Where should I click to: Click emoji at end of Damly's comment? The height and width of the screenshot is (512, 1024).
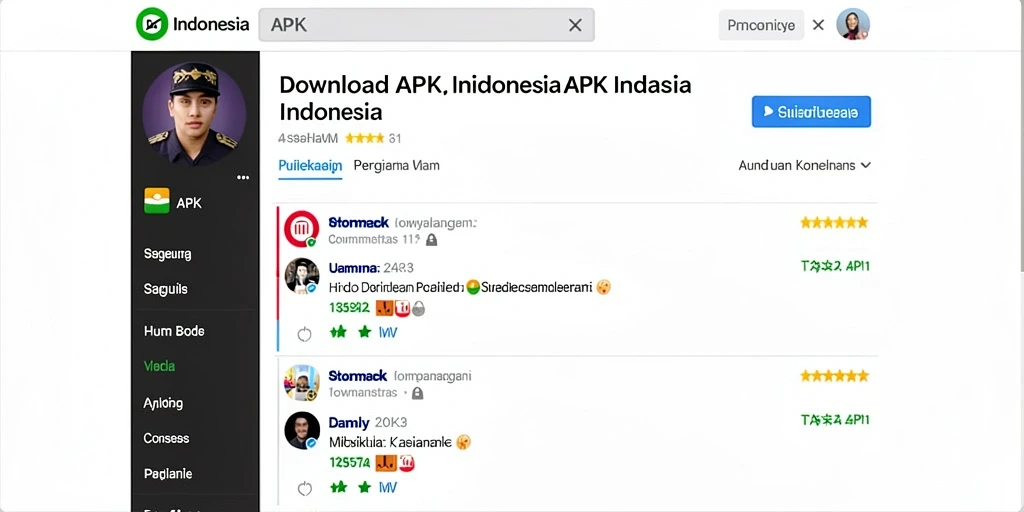(x=464, y=442)
